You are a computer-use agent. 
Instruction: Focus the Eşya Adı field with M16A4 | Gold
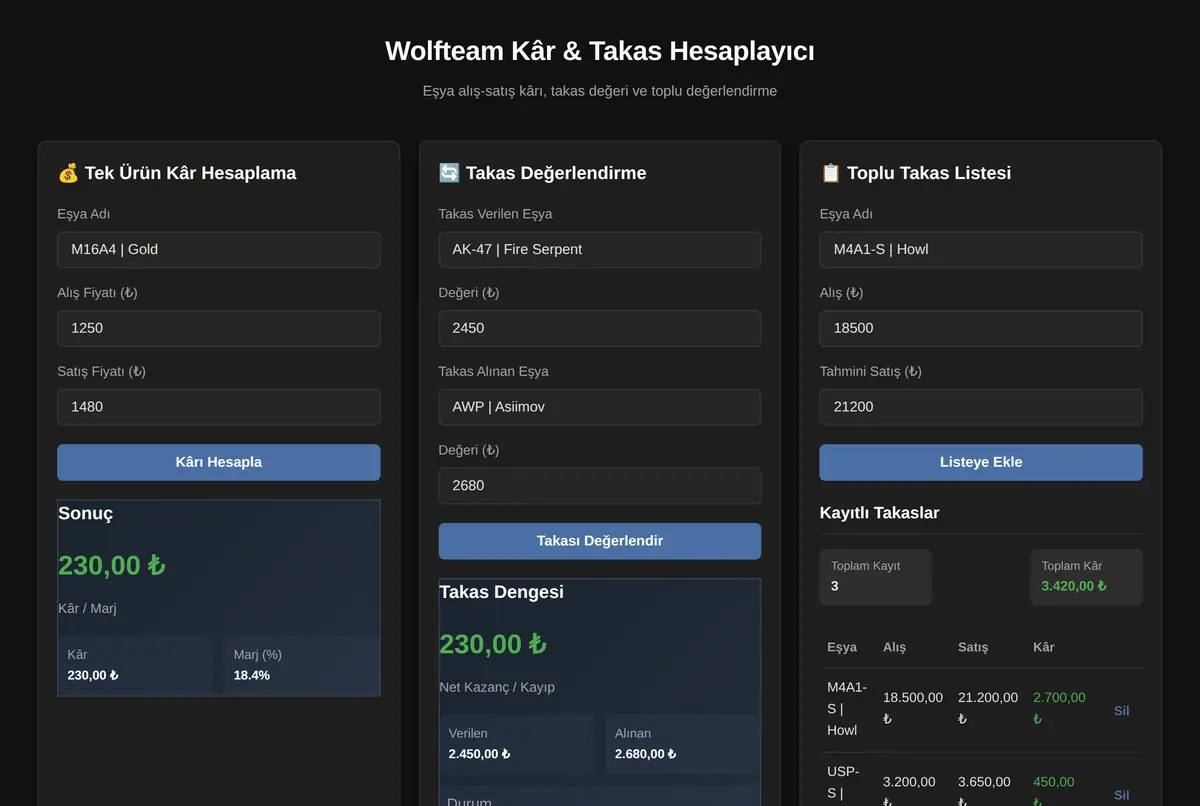(x=219, y=250)
